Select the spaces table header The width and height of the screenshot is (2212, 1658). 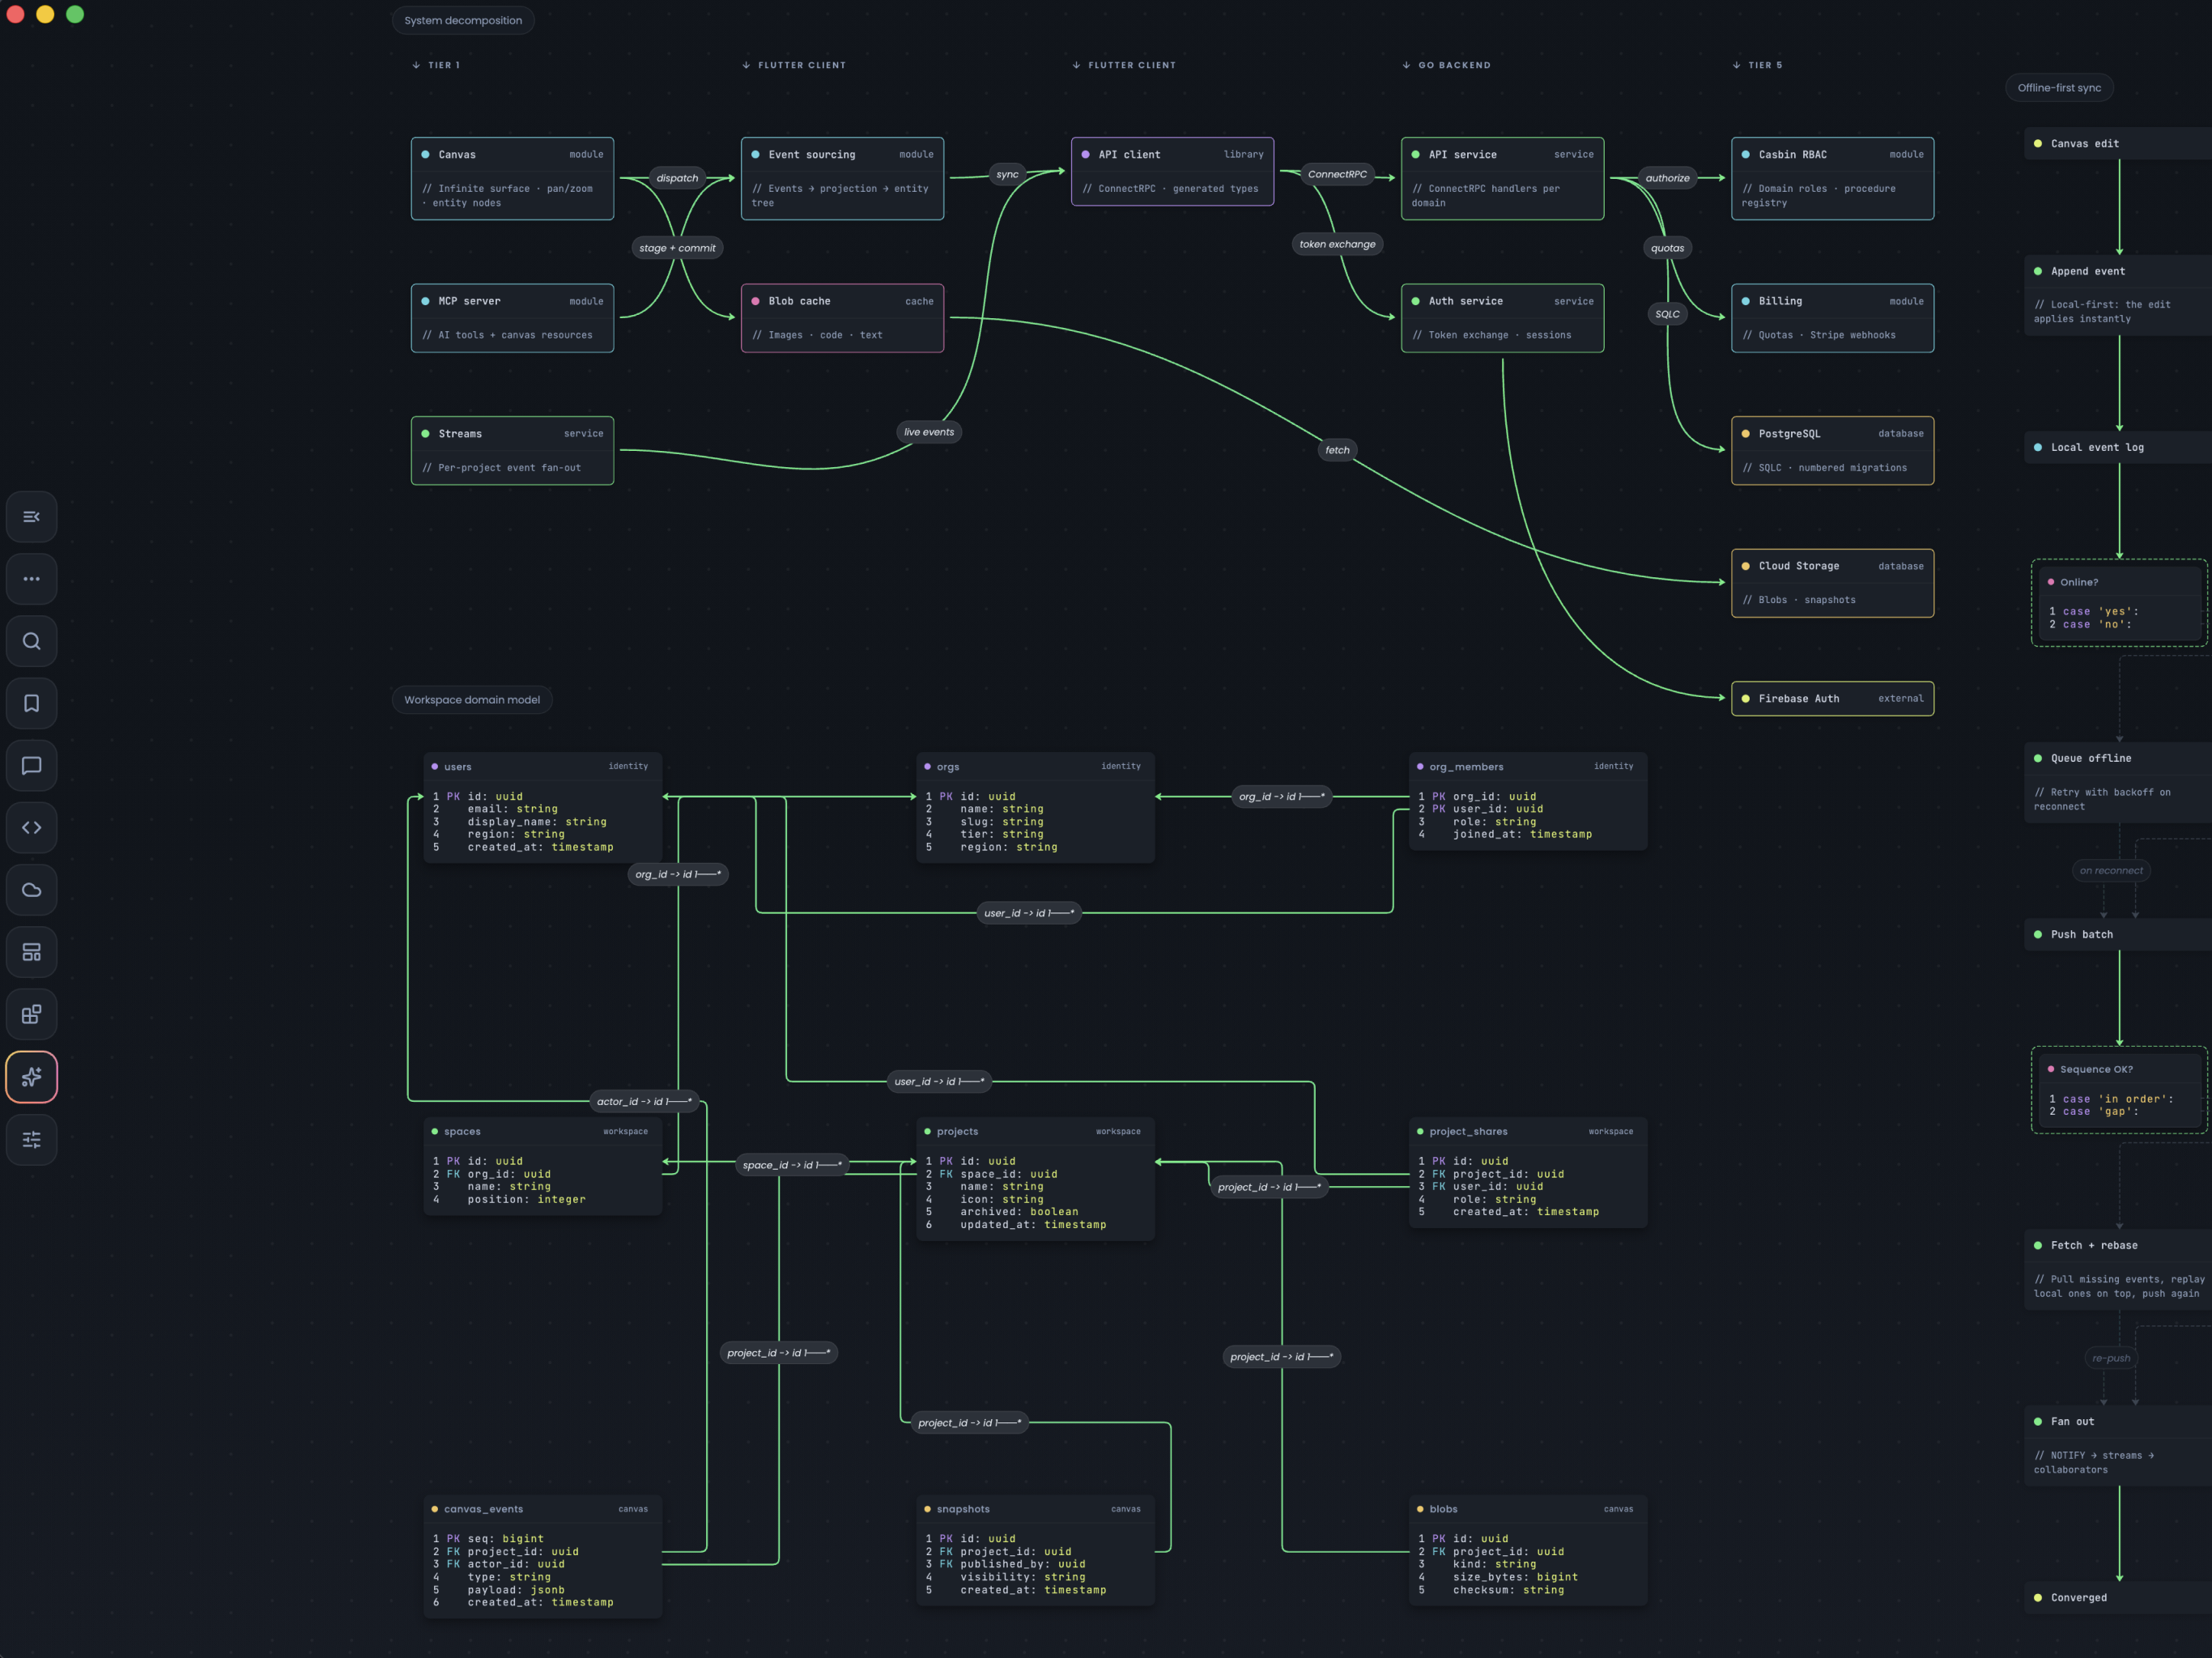pos(543,1132)
